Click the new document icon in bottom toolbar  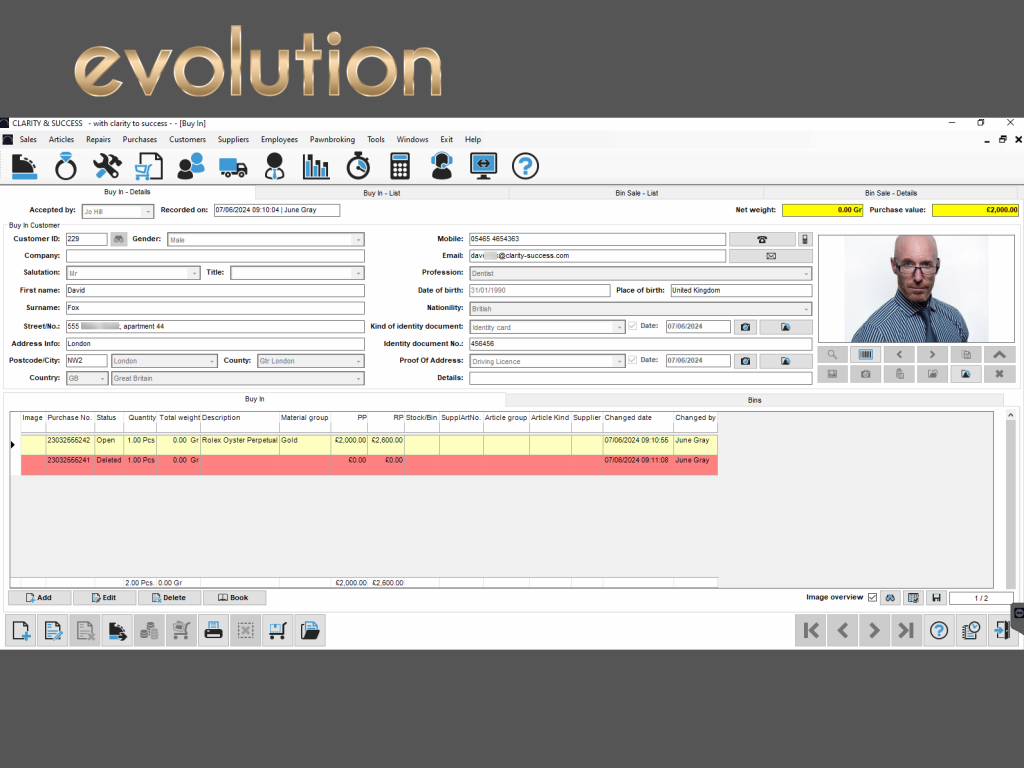click(x=21, y=631)
